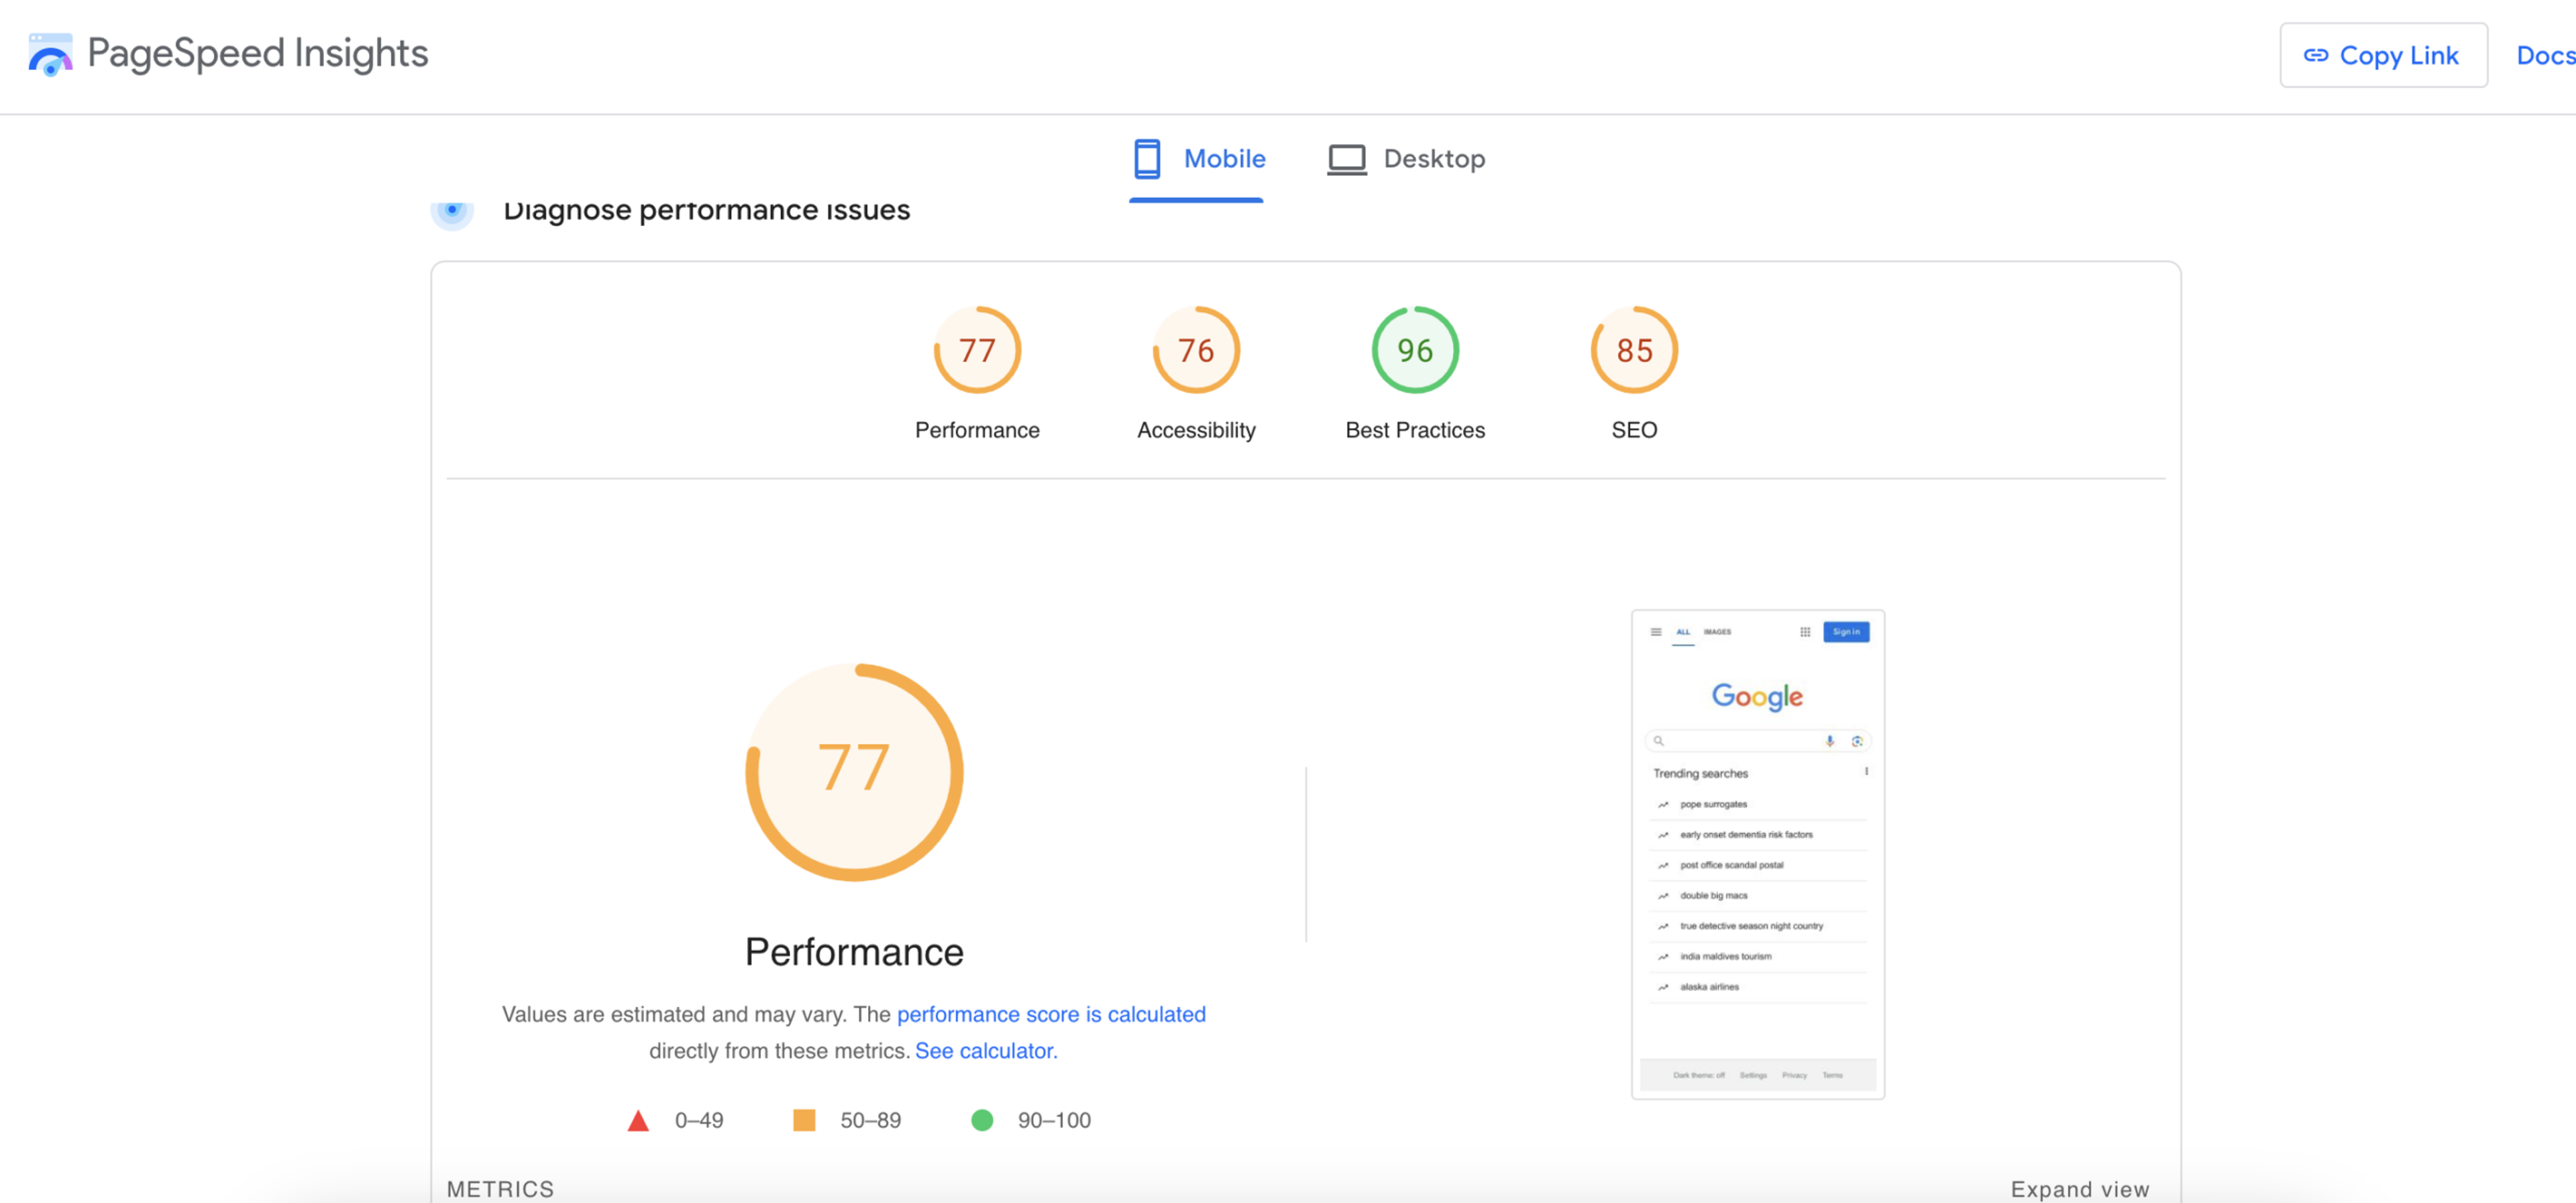Click the 90–100 legend text

click(x=1053, y=1120)
